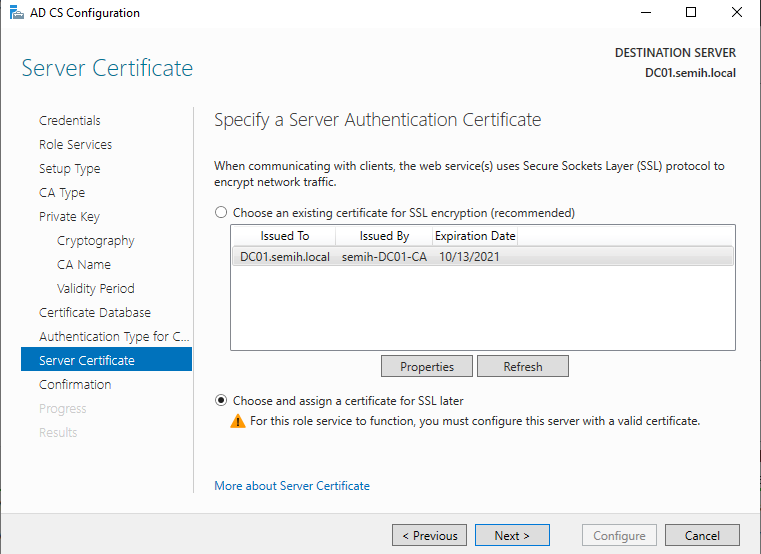Viewport: 761px width, 554px height.
Task: Open the CA Name sub-step
Action: tap(84, 264)
